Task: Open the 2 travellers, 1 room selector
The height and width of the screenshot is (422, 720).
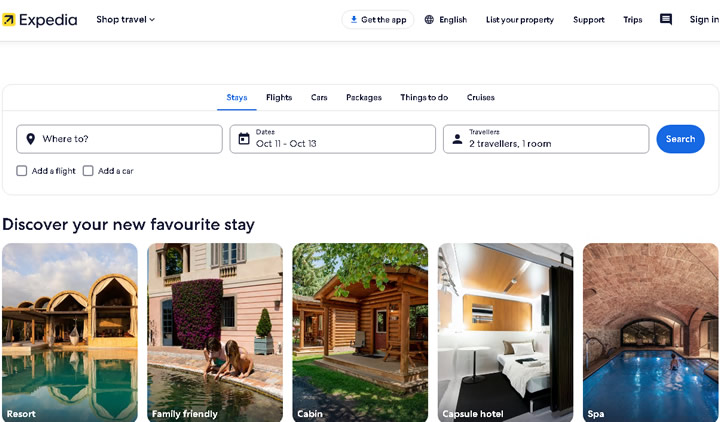Action: (546, 139)
